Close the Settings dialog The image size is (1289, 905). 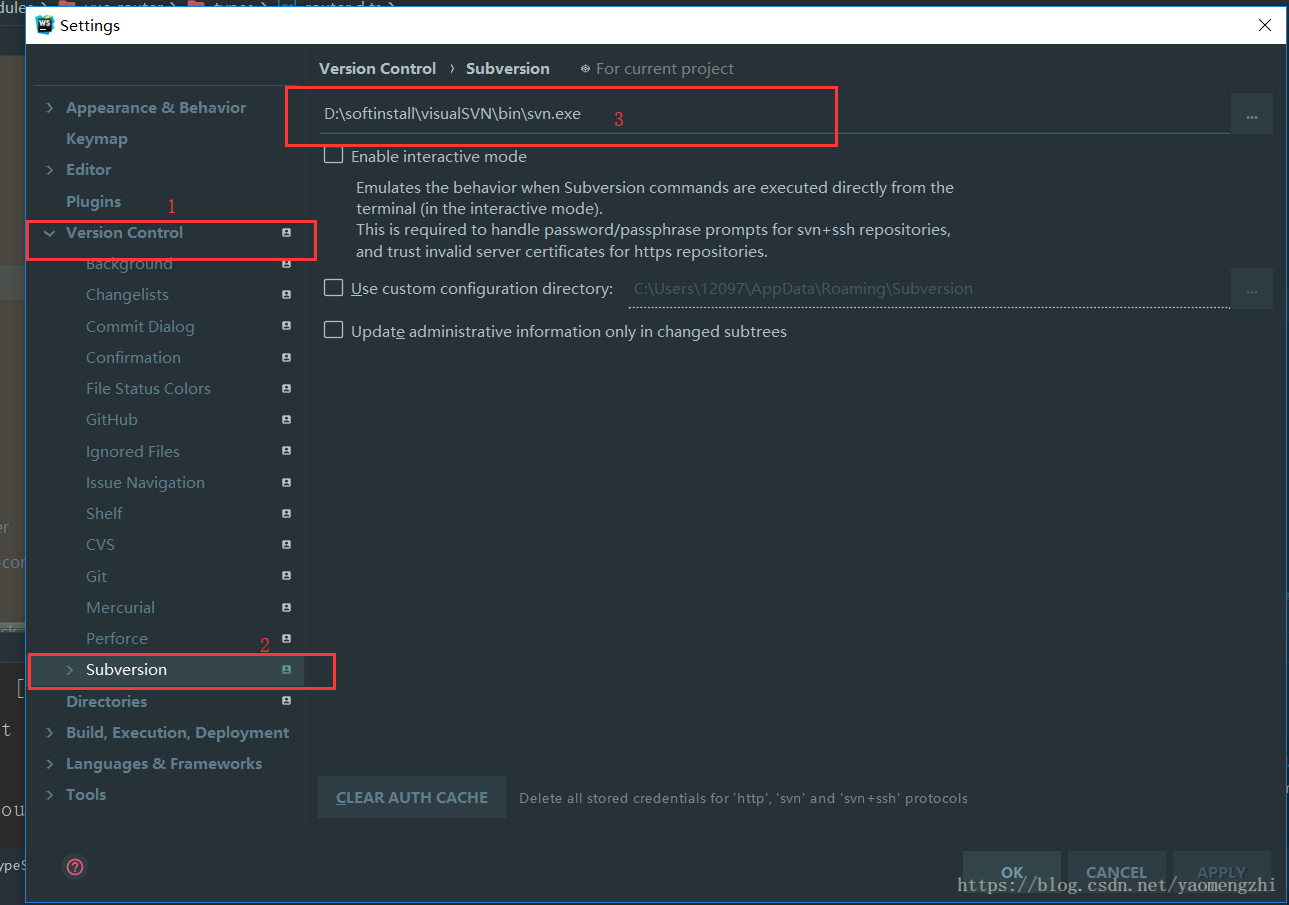click(1265, 26)
